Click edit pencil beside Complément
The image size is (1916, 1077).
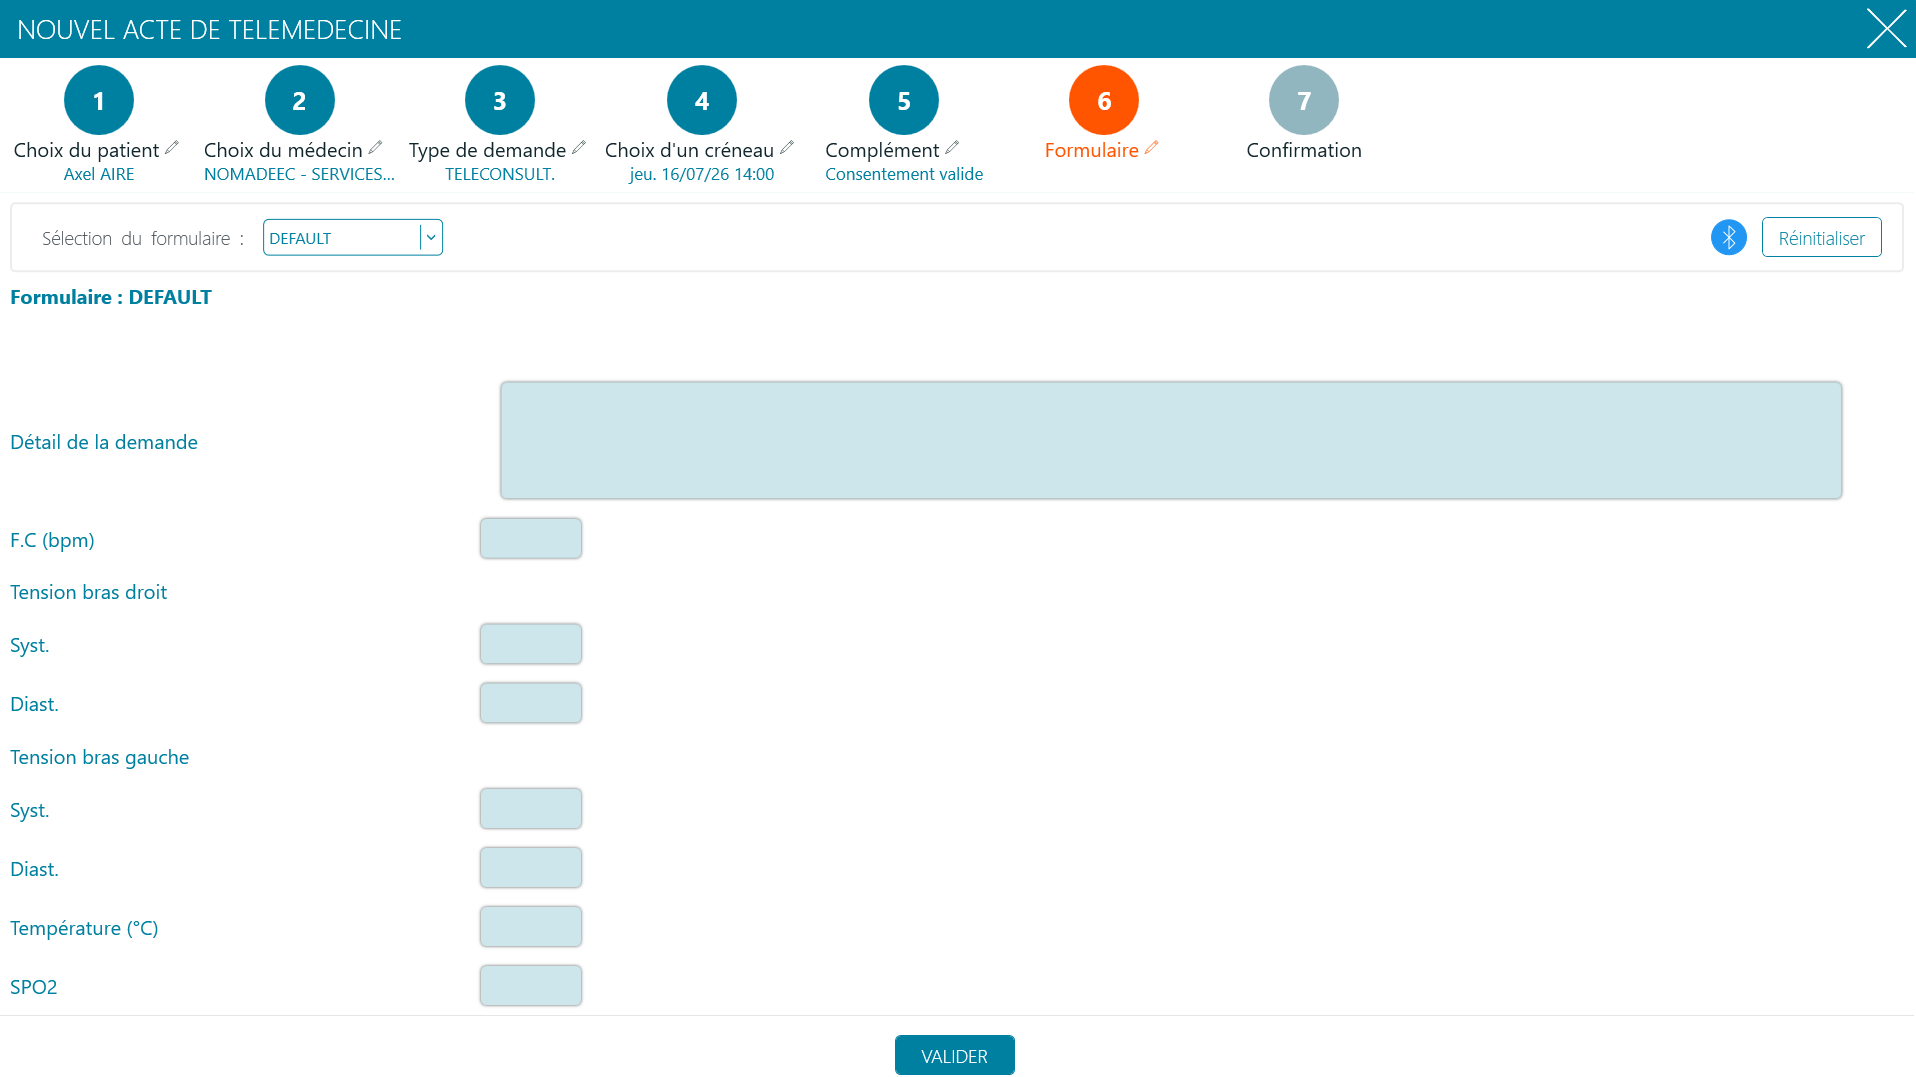[952, 148]
